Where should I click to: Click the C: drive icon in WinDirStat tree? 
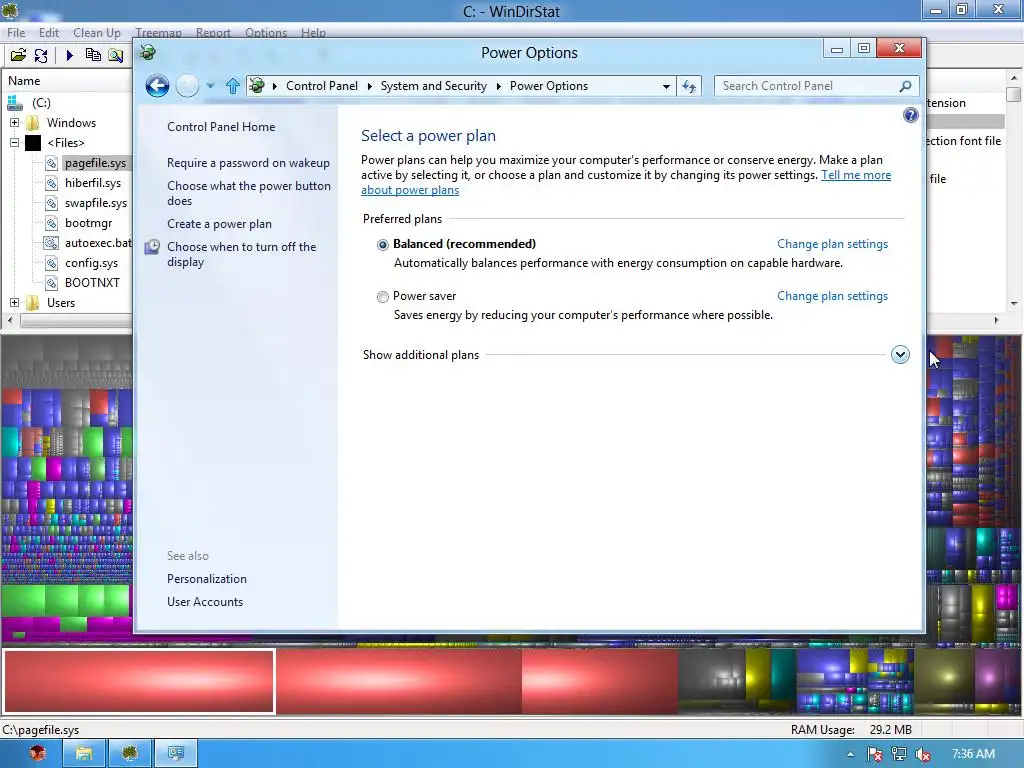click(15, 103)
